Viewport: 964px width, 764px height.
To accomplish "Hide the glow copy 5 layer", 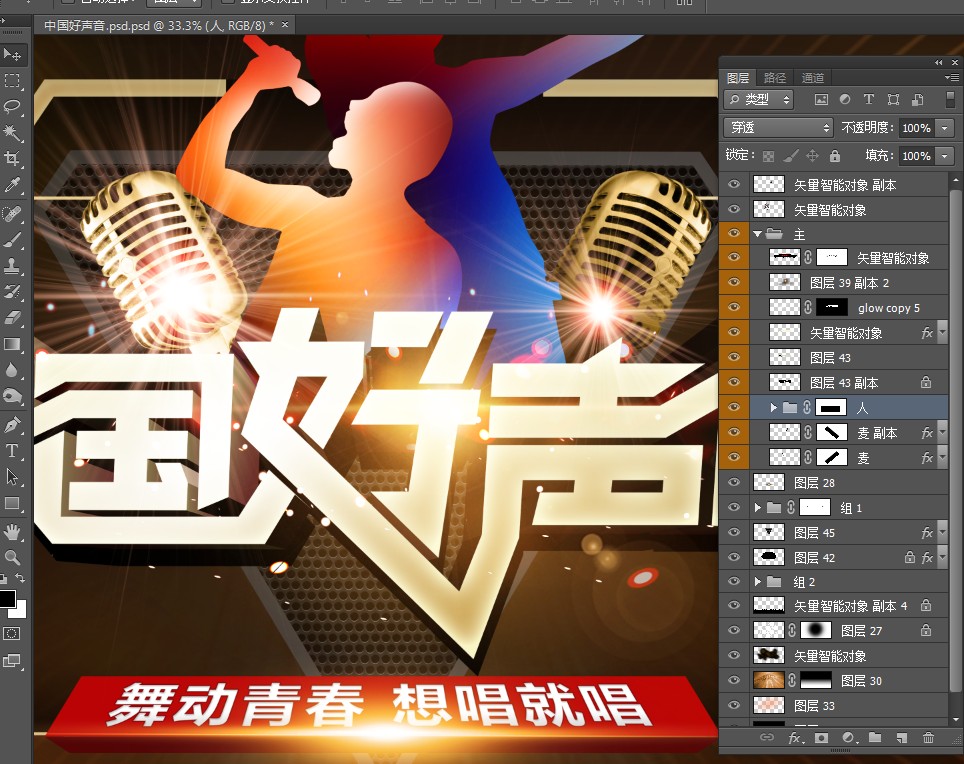I will click(734, 307).
